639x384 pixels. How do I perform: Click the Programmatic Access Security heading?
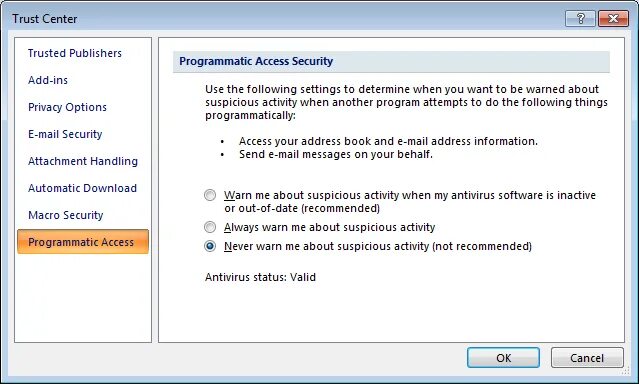point(256,61)
